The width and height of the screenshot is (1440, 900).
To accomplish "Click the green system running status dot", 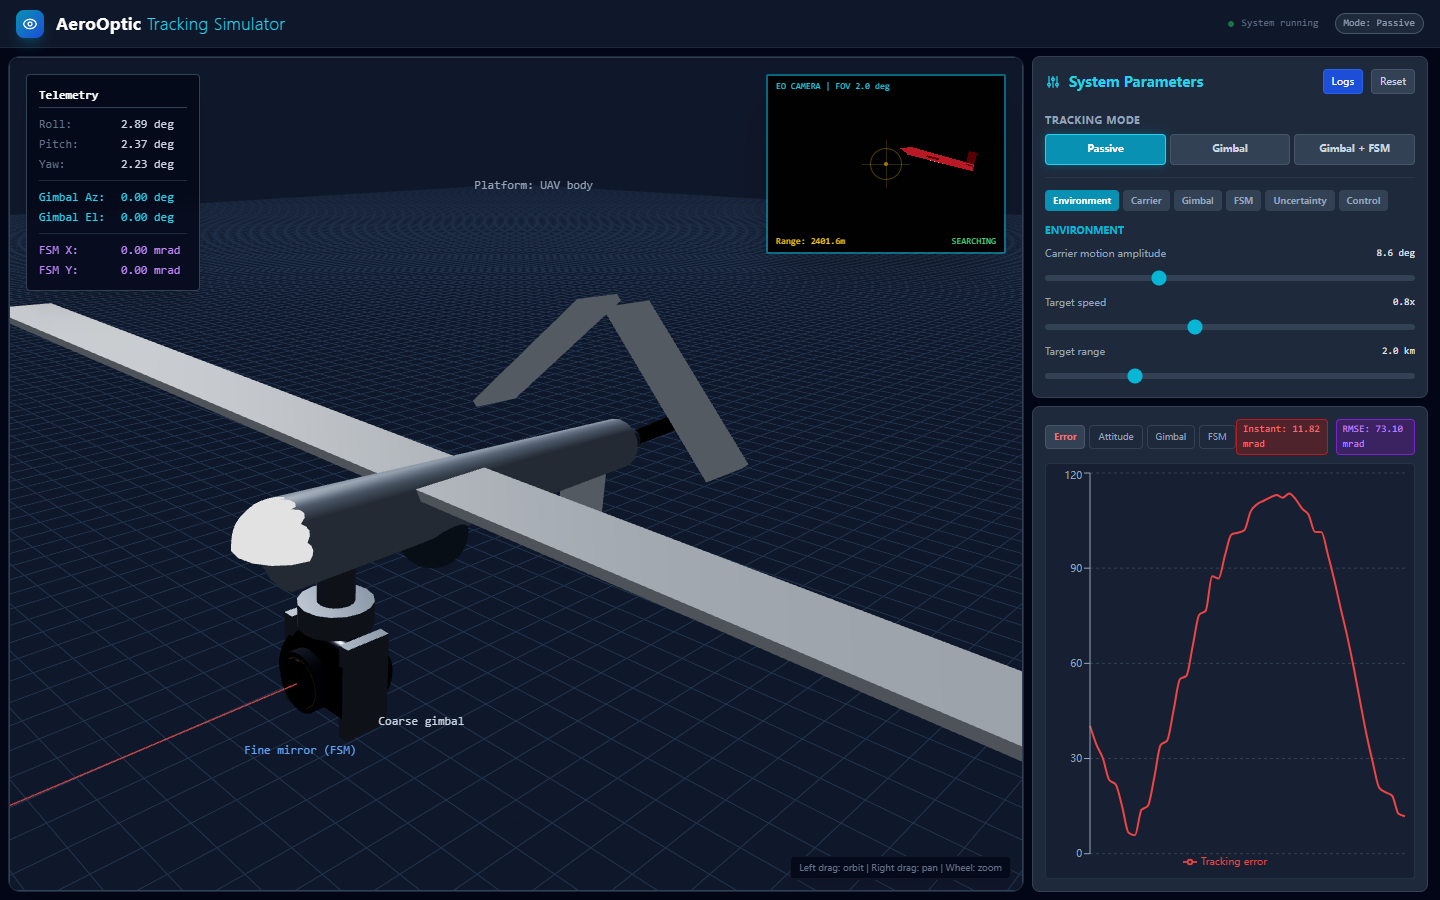I will [1231, 23].
